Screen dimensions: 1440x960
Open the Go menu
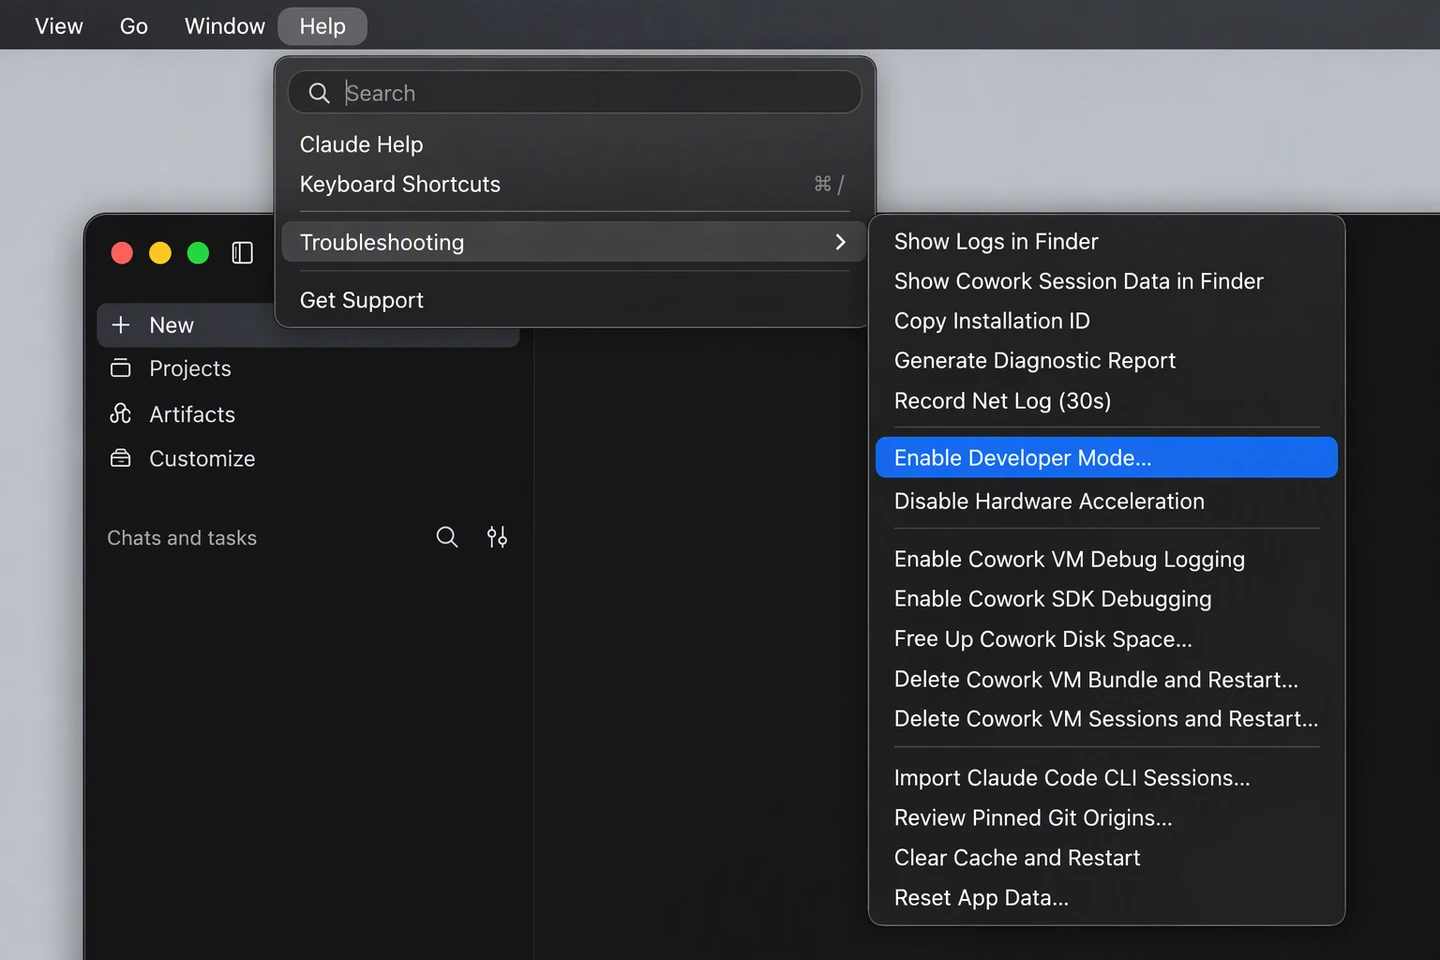pyautogui.click(x=134, y=26)
